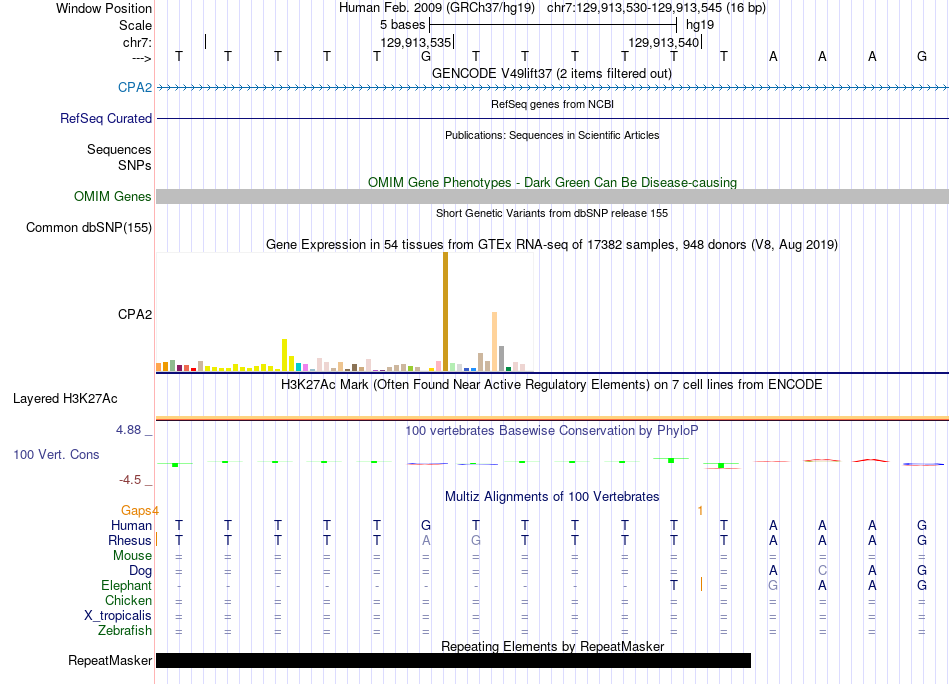This screenshot has width=950, height=684.
Task: Click the Short Genetic Variants dbSNP title
Action: click(x=552, y=213)
